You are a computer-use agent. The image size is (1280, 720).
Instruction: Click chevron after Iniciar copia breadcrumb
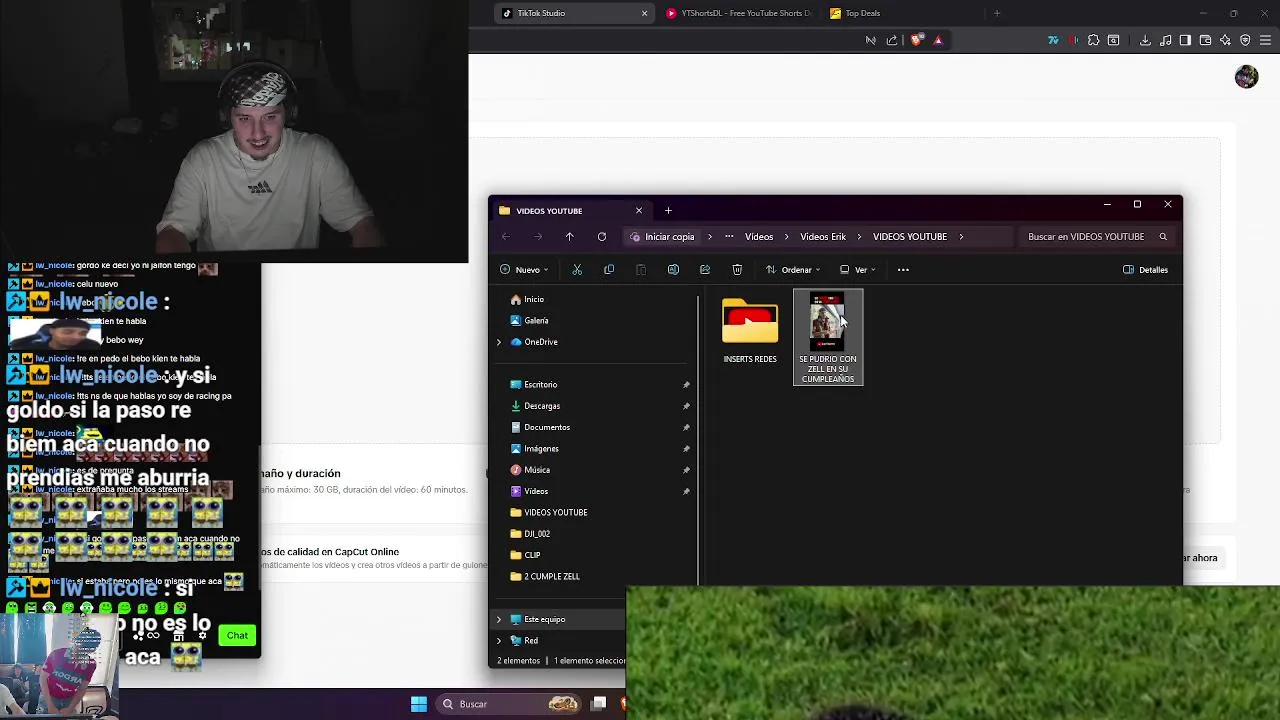pos(710,237)
